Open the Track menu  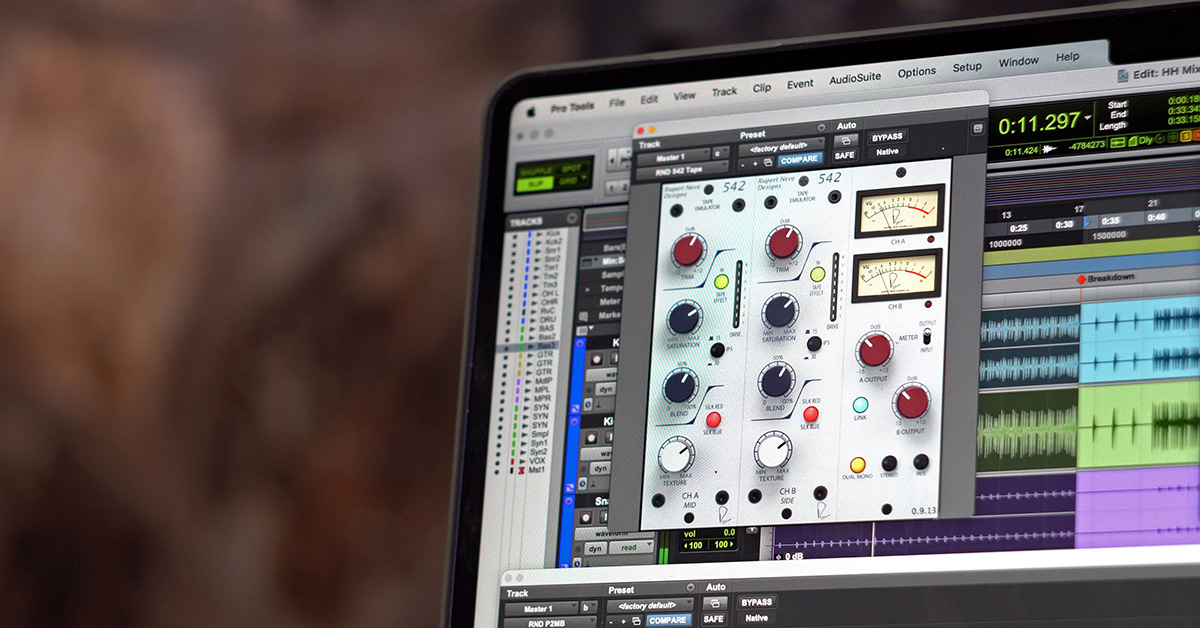click(x=724, y=91)
